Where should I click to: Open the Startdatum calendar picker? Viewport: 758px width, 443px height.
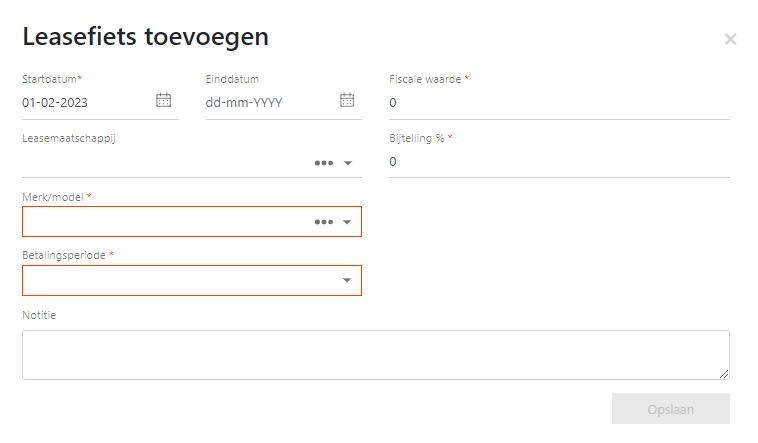163,100
